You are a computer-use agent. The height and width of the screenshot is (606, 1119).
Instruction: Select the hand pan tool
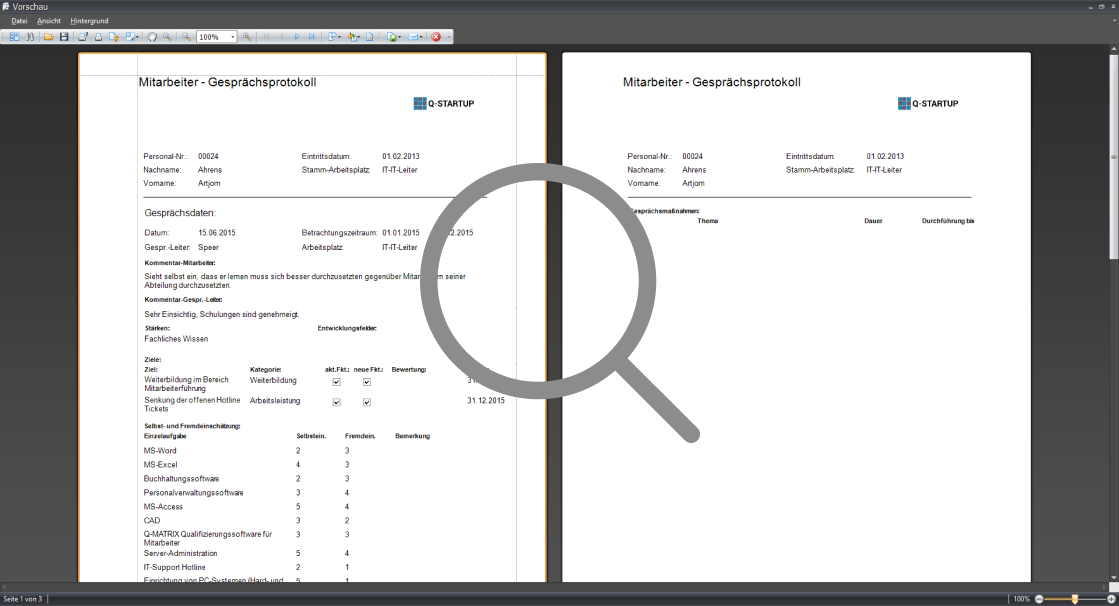[152, 37]
